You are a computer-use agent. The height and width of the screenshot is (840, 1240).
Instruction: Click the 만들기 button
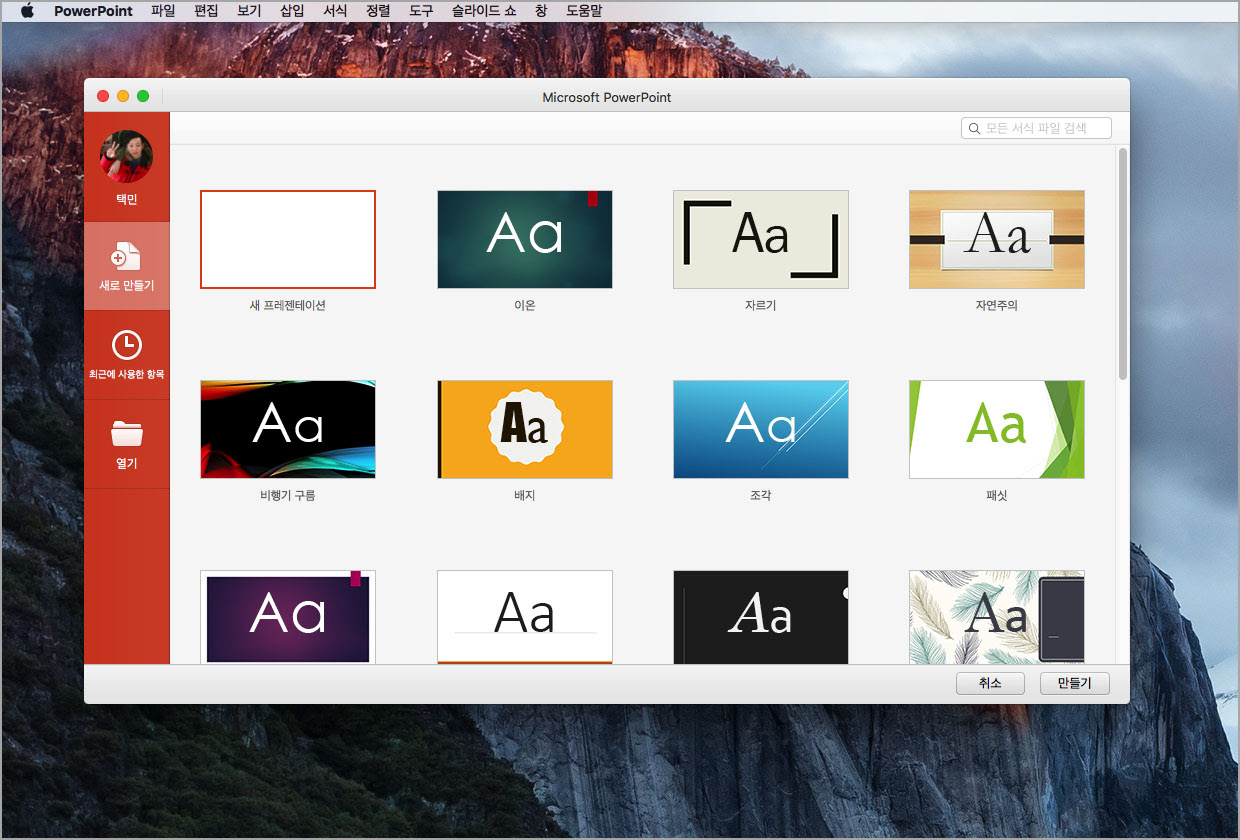[x=1075, y=684]
